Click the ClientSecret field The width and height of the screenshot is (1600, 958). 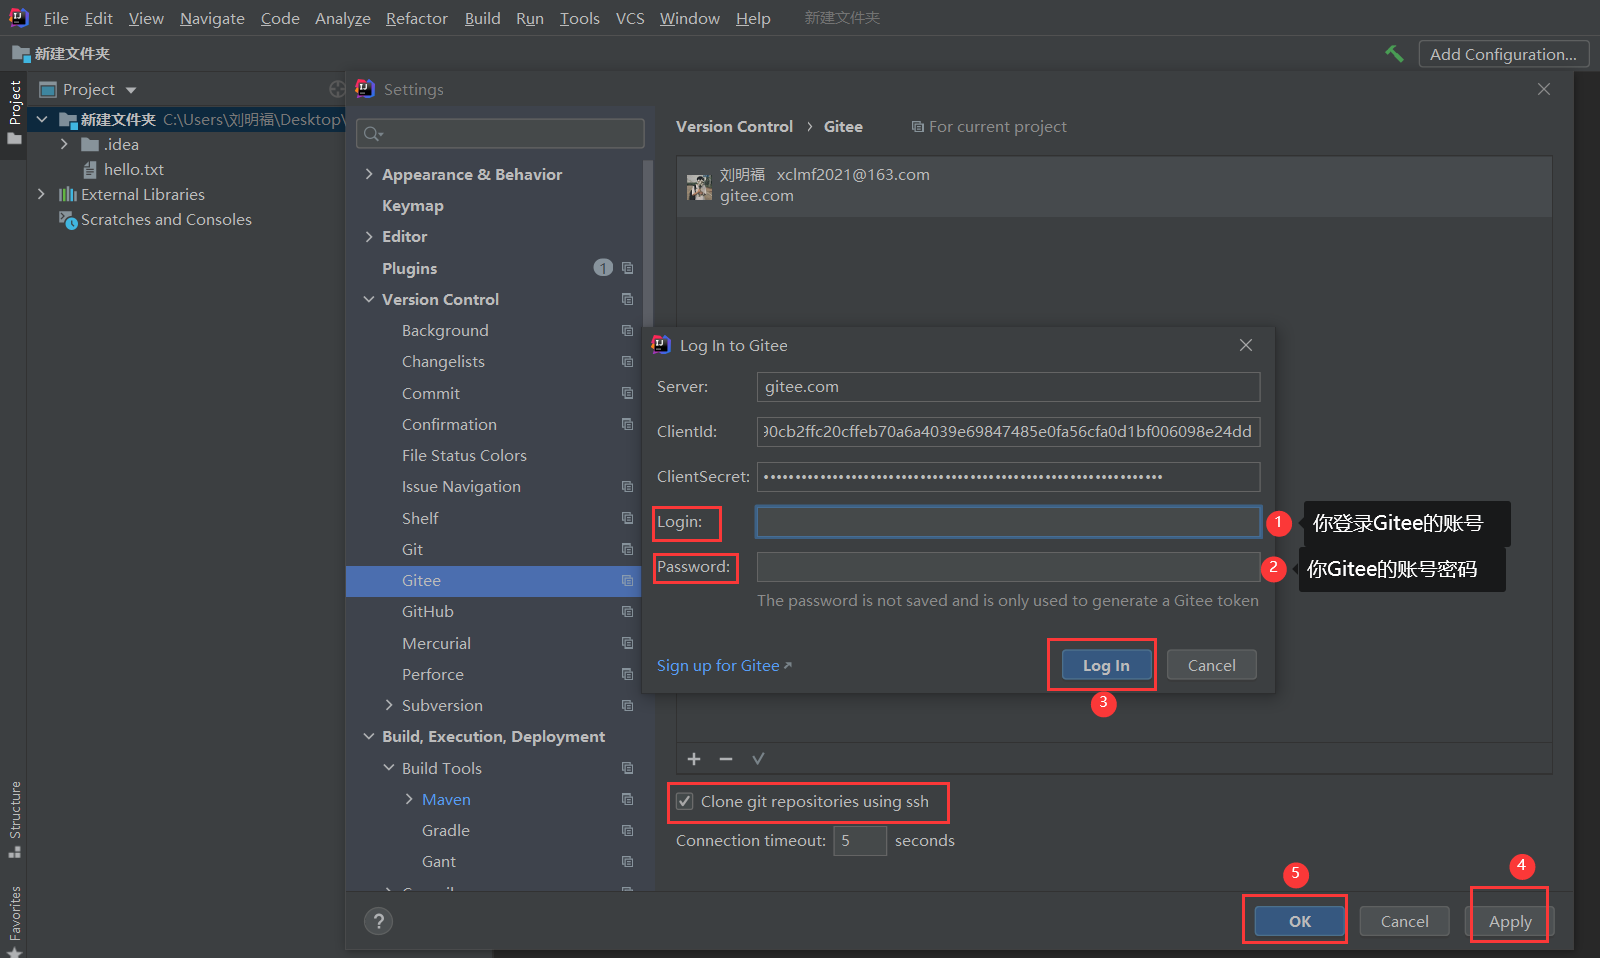coord(1008,477)
